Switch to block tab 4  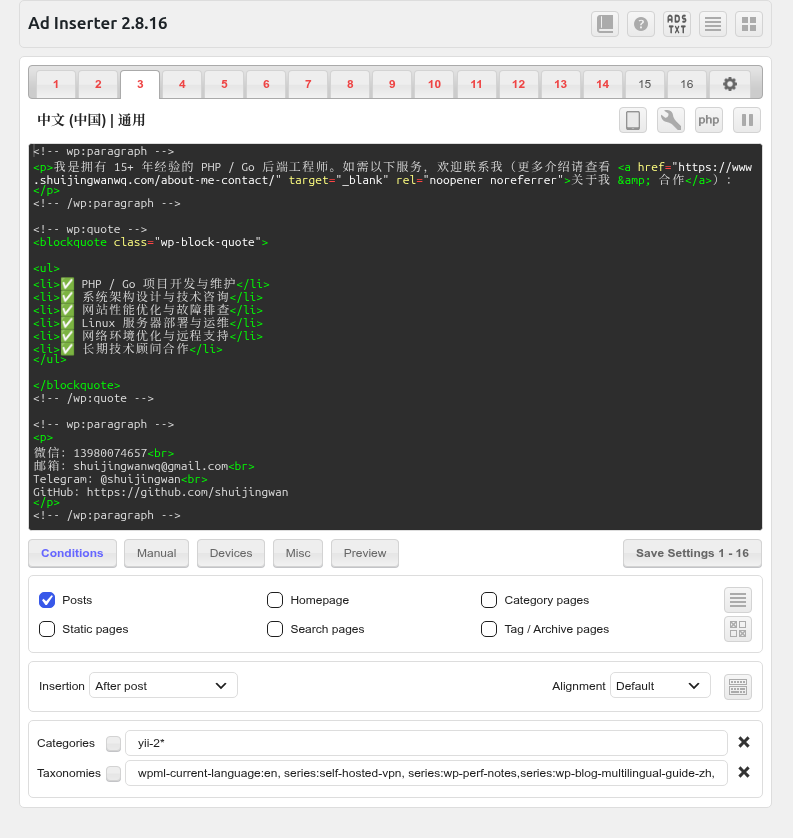[x=182, y=84]
